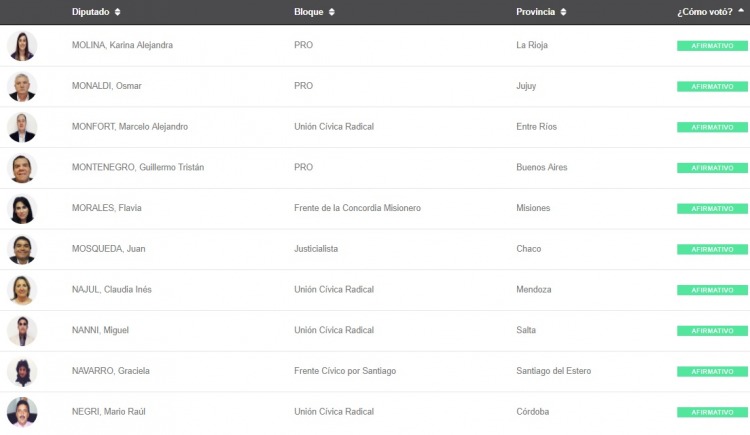Click Santiago del Estero province cell
Viewport: 750px width, 435px height.
pos(553,371)
